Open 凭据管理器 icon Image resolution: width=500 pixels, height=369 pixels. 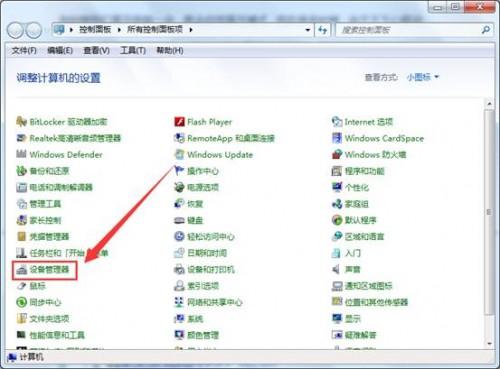coord(21,236)
